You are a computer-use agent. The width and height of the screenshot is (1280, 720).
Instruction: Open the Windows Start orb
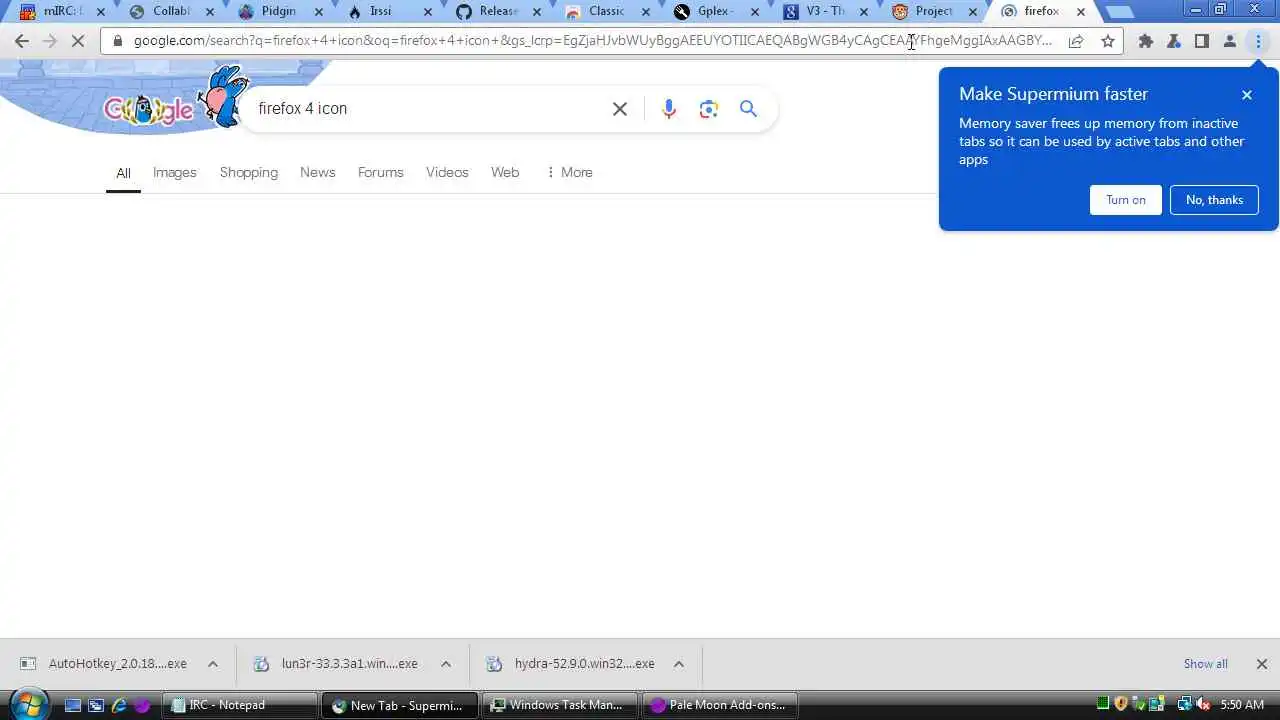[27, 704]
